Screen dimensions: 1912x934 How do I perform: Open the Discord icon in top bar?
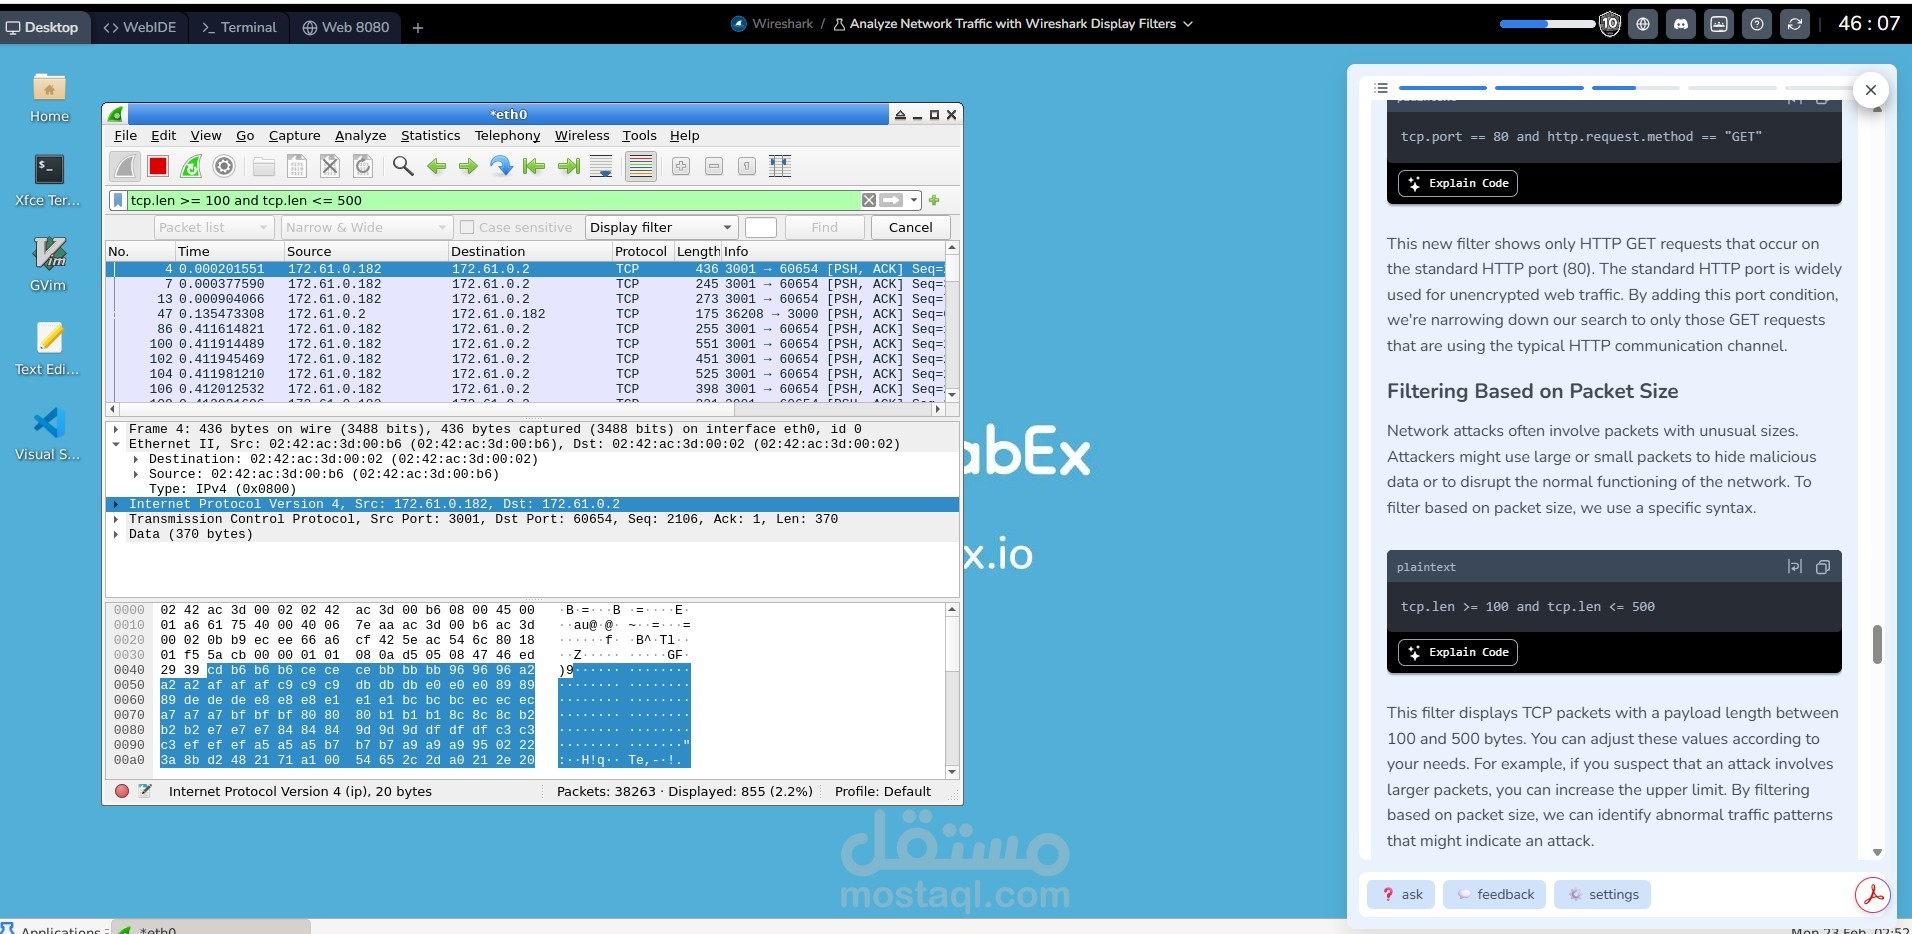1681,24
